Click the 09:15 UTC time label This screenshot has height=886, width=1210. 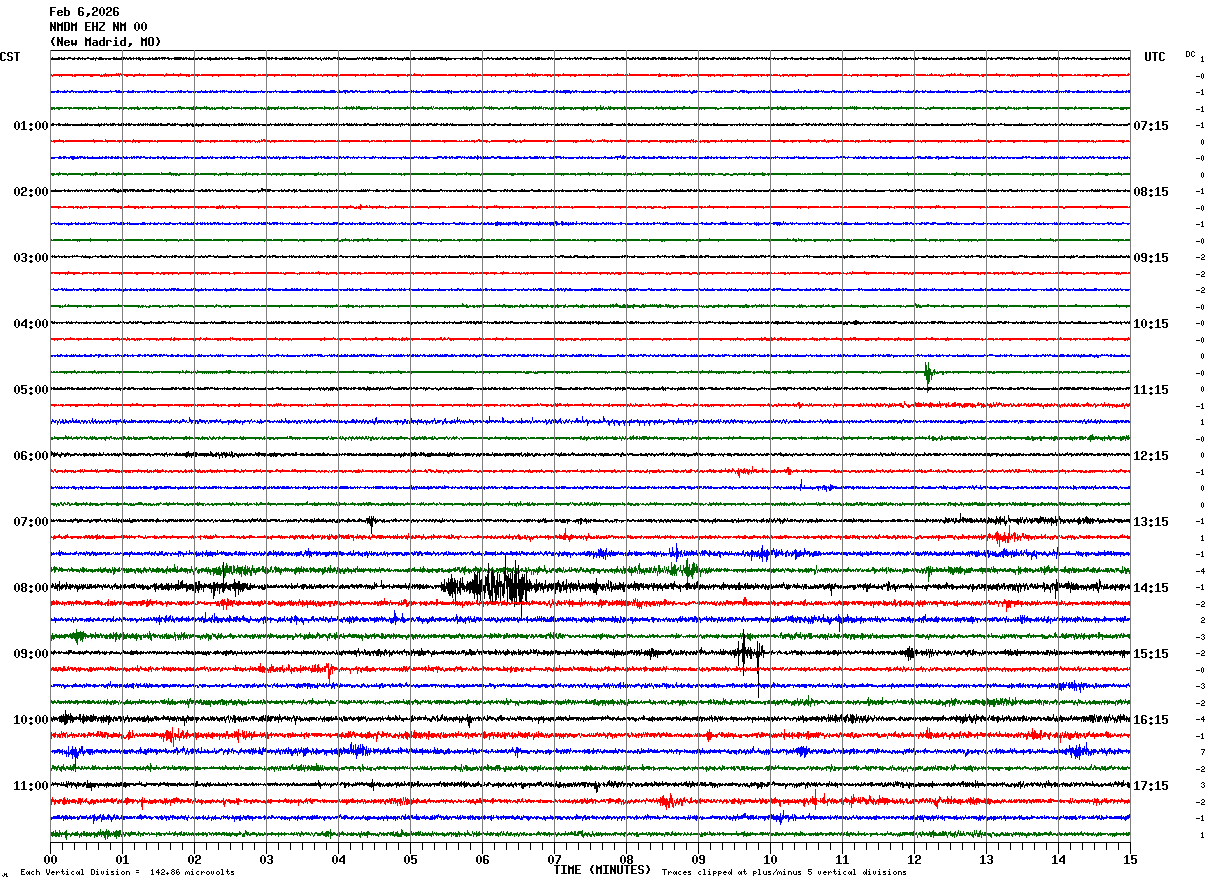coord(1151,258)
